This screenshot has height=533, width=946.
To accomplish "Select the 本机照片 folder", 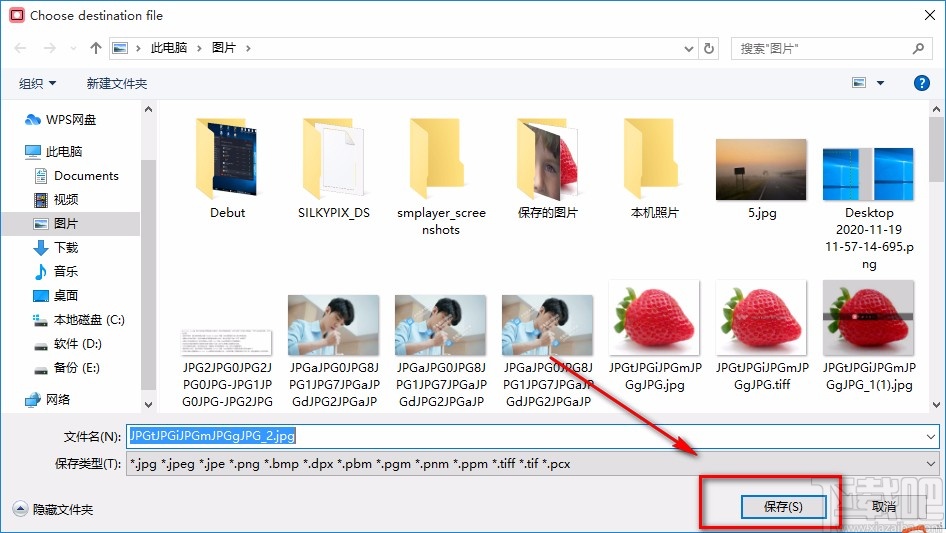I will pyautogui.click(x=655, y=168).
